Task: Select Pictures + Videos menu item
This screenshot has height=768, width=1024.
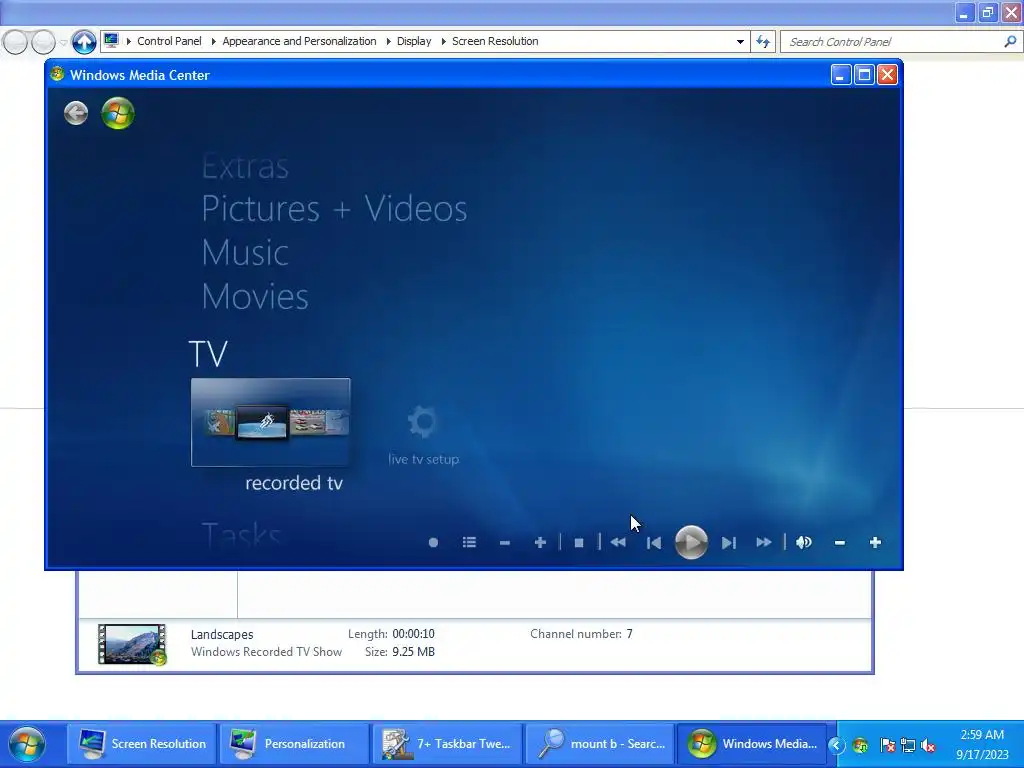Action: (334, 209)
